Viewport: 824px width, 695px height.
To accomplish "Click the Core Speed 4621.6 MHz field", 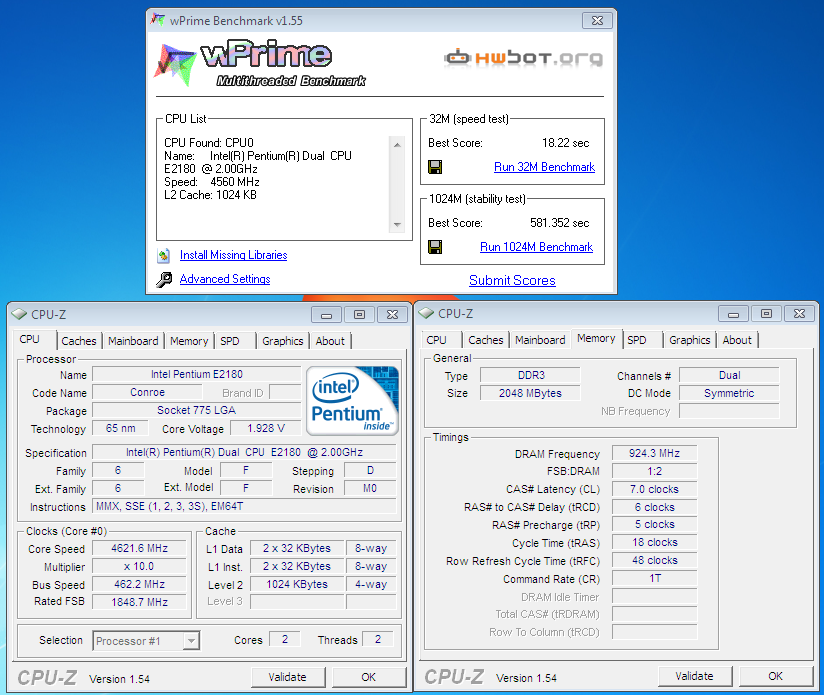I will [139, 548].
